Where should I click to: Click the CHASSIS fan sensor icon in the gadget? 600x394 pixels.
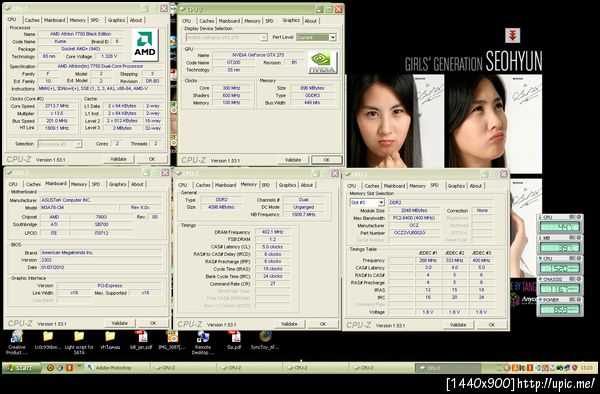[541, 279]
